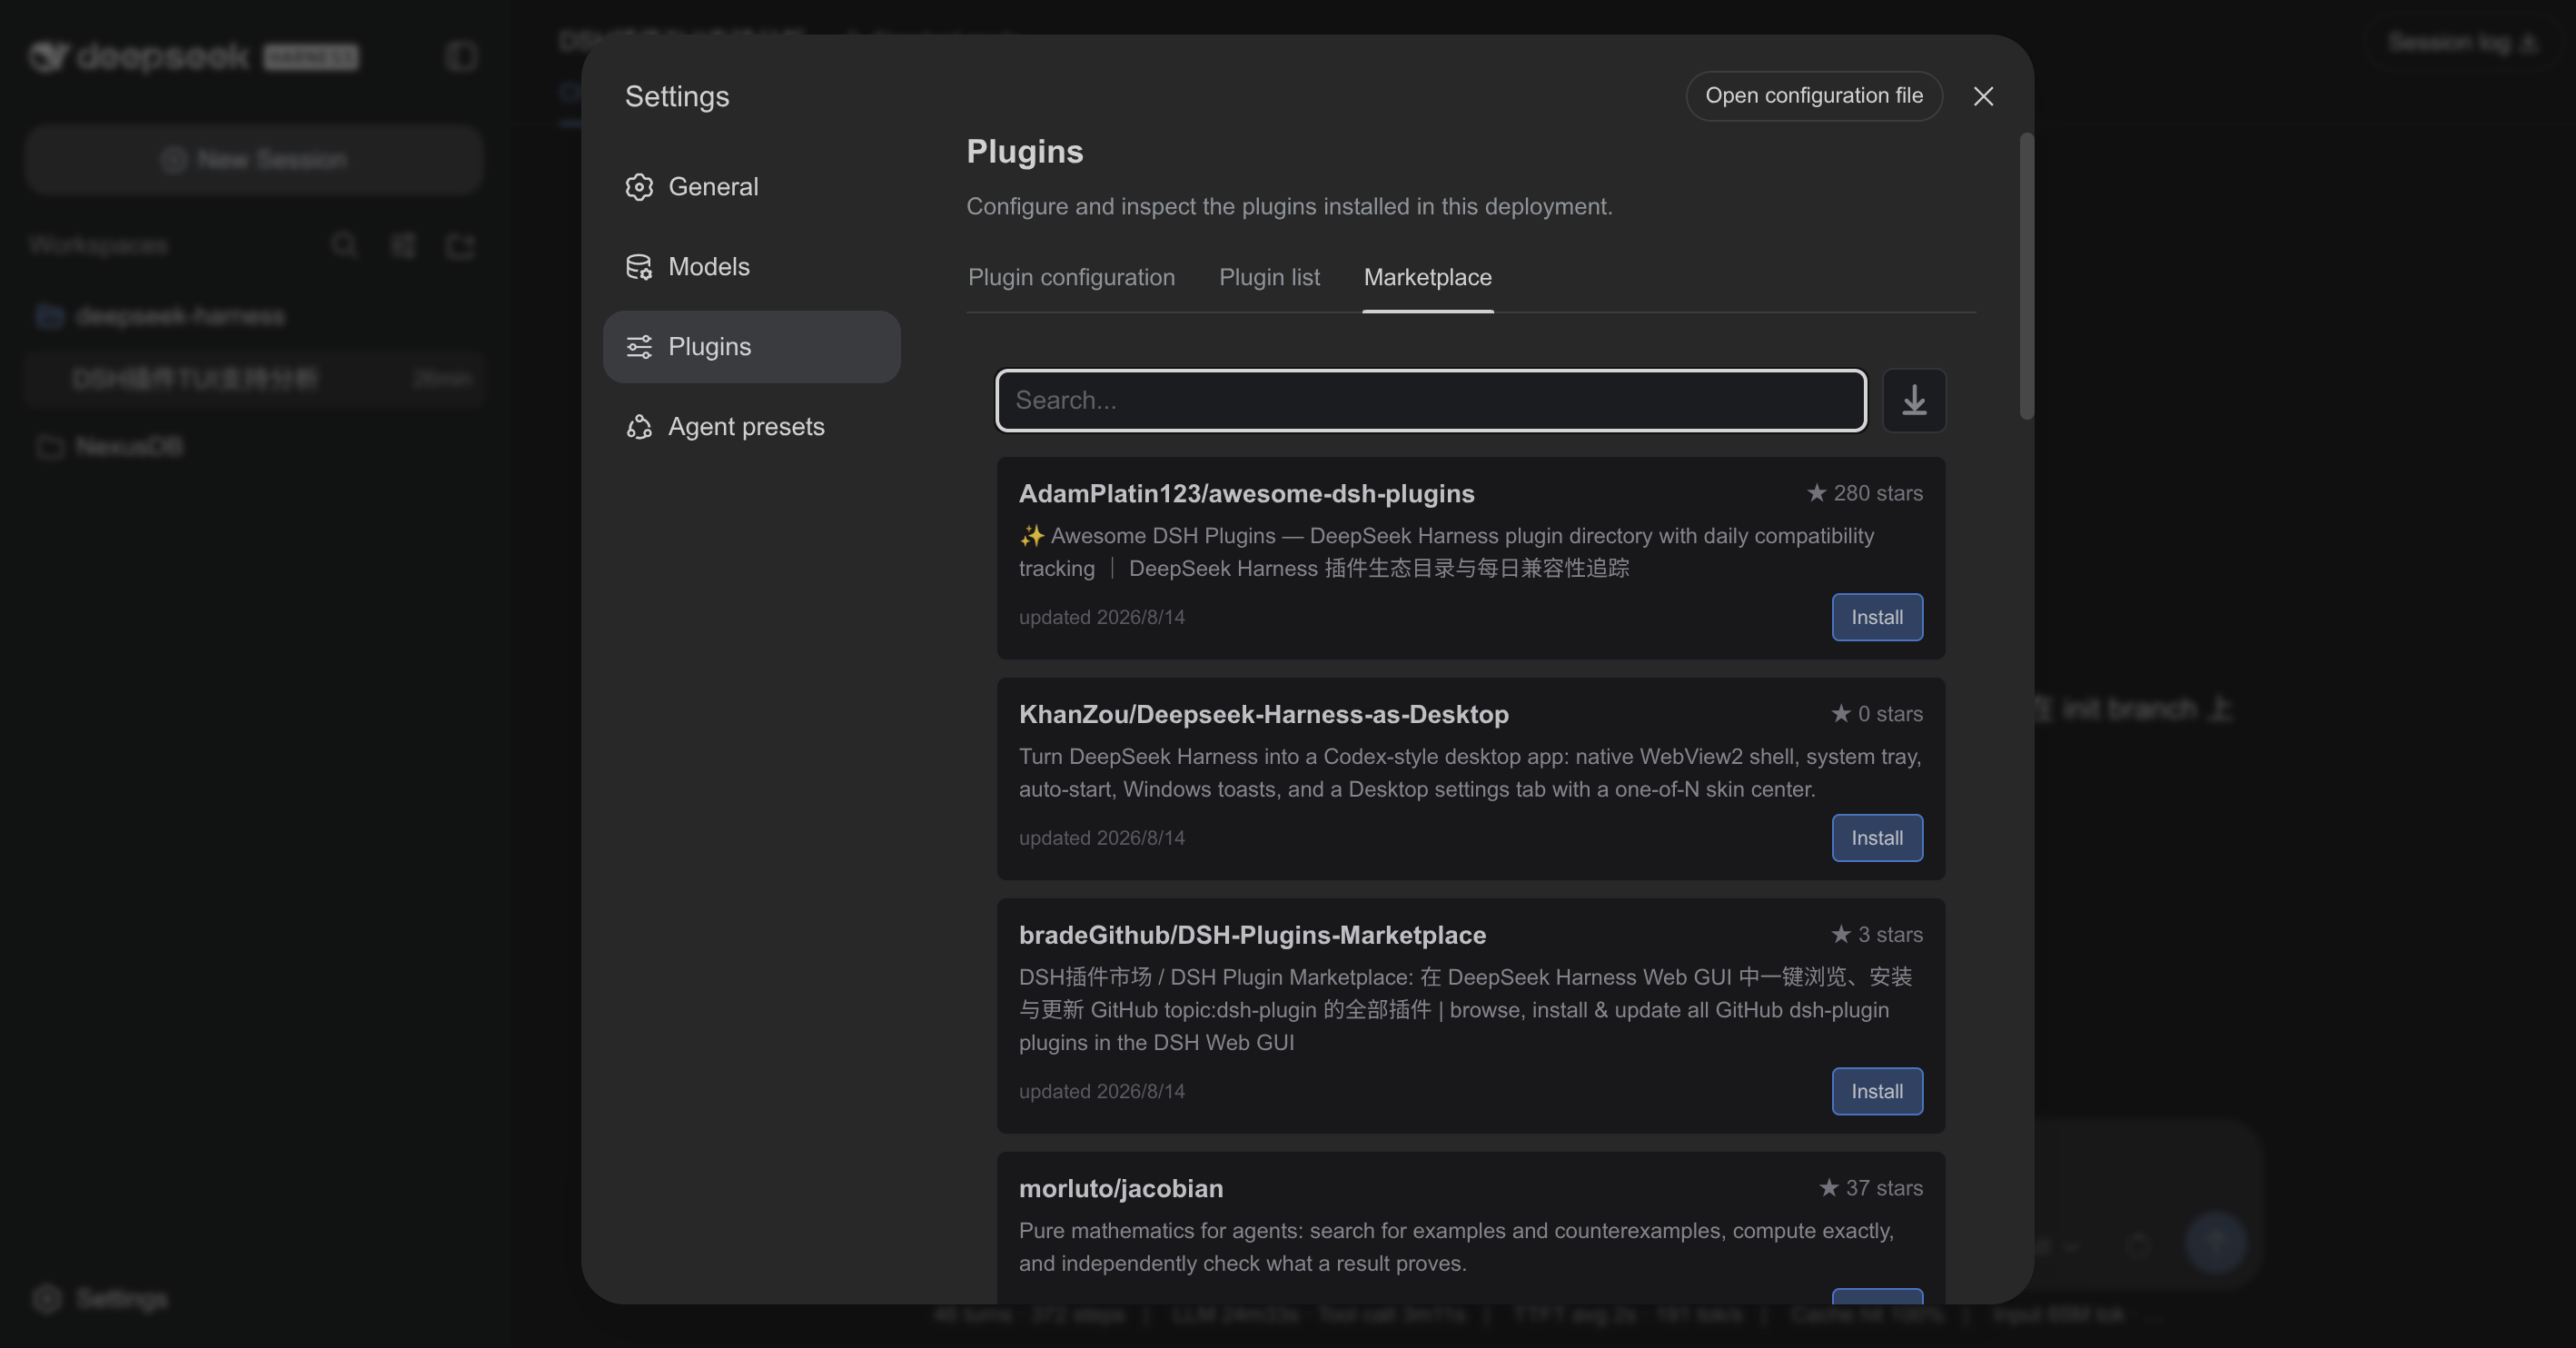Install bradeGithub/DSH-Plugins-Marketplace

tap(1877, 1091)
